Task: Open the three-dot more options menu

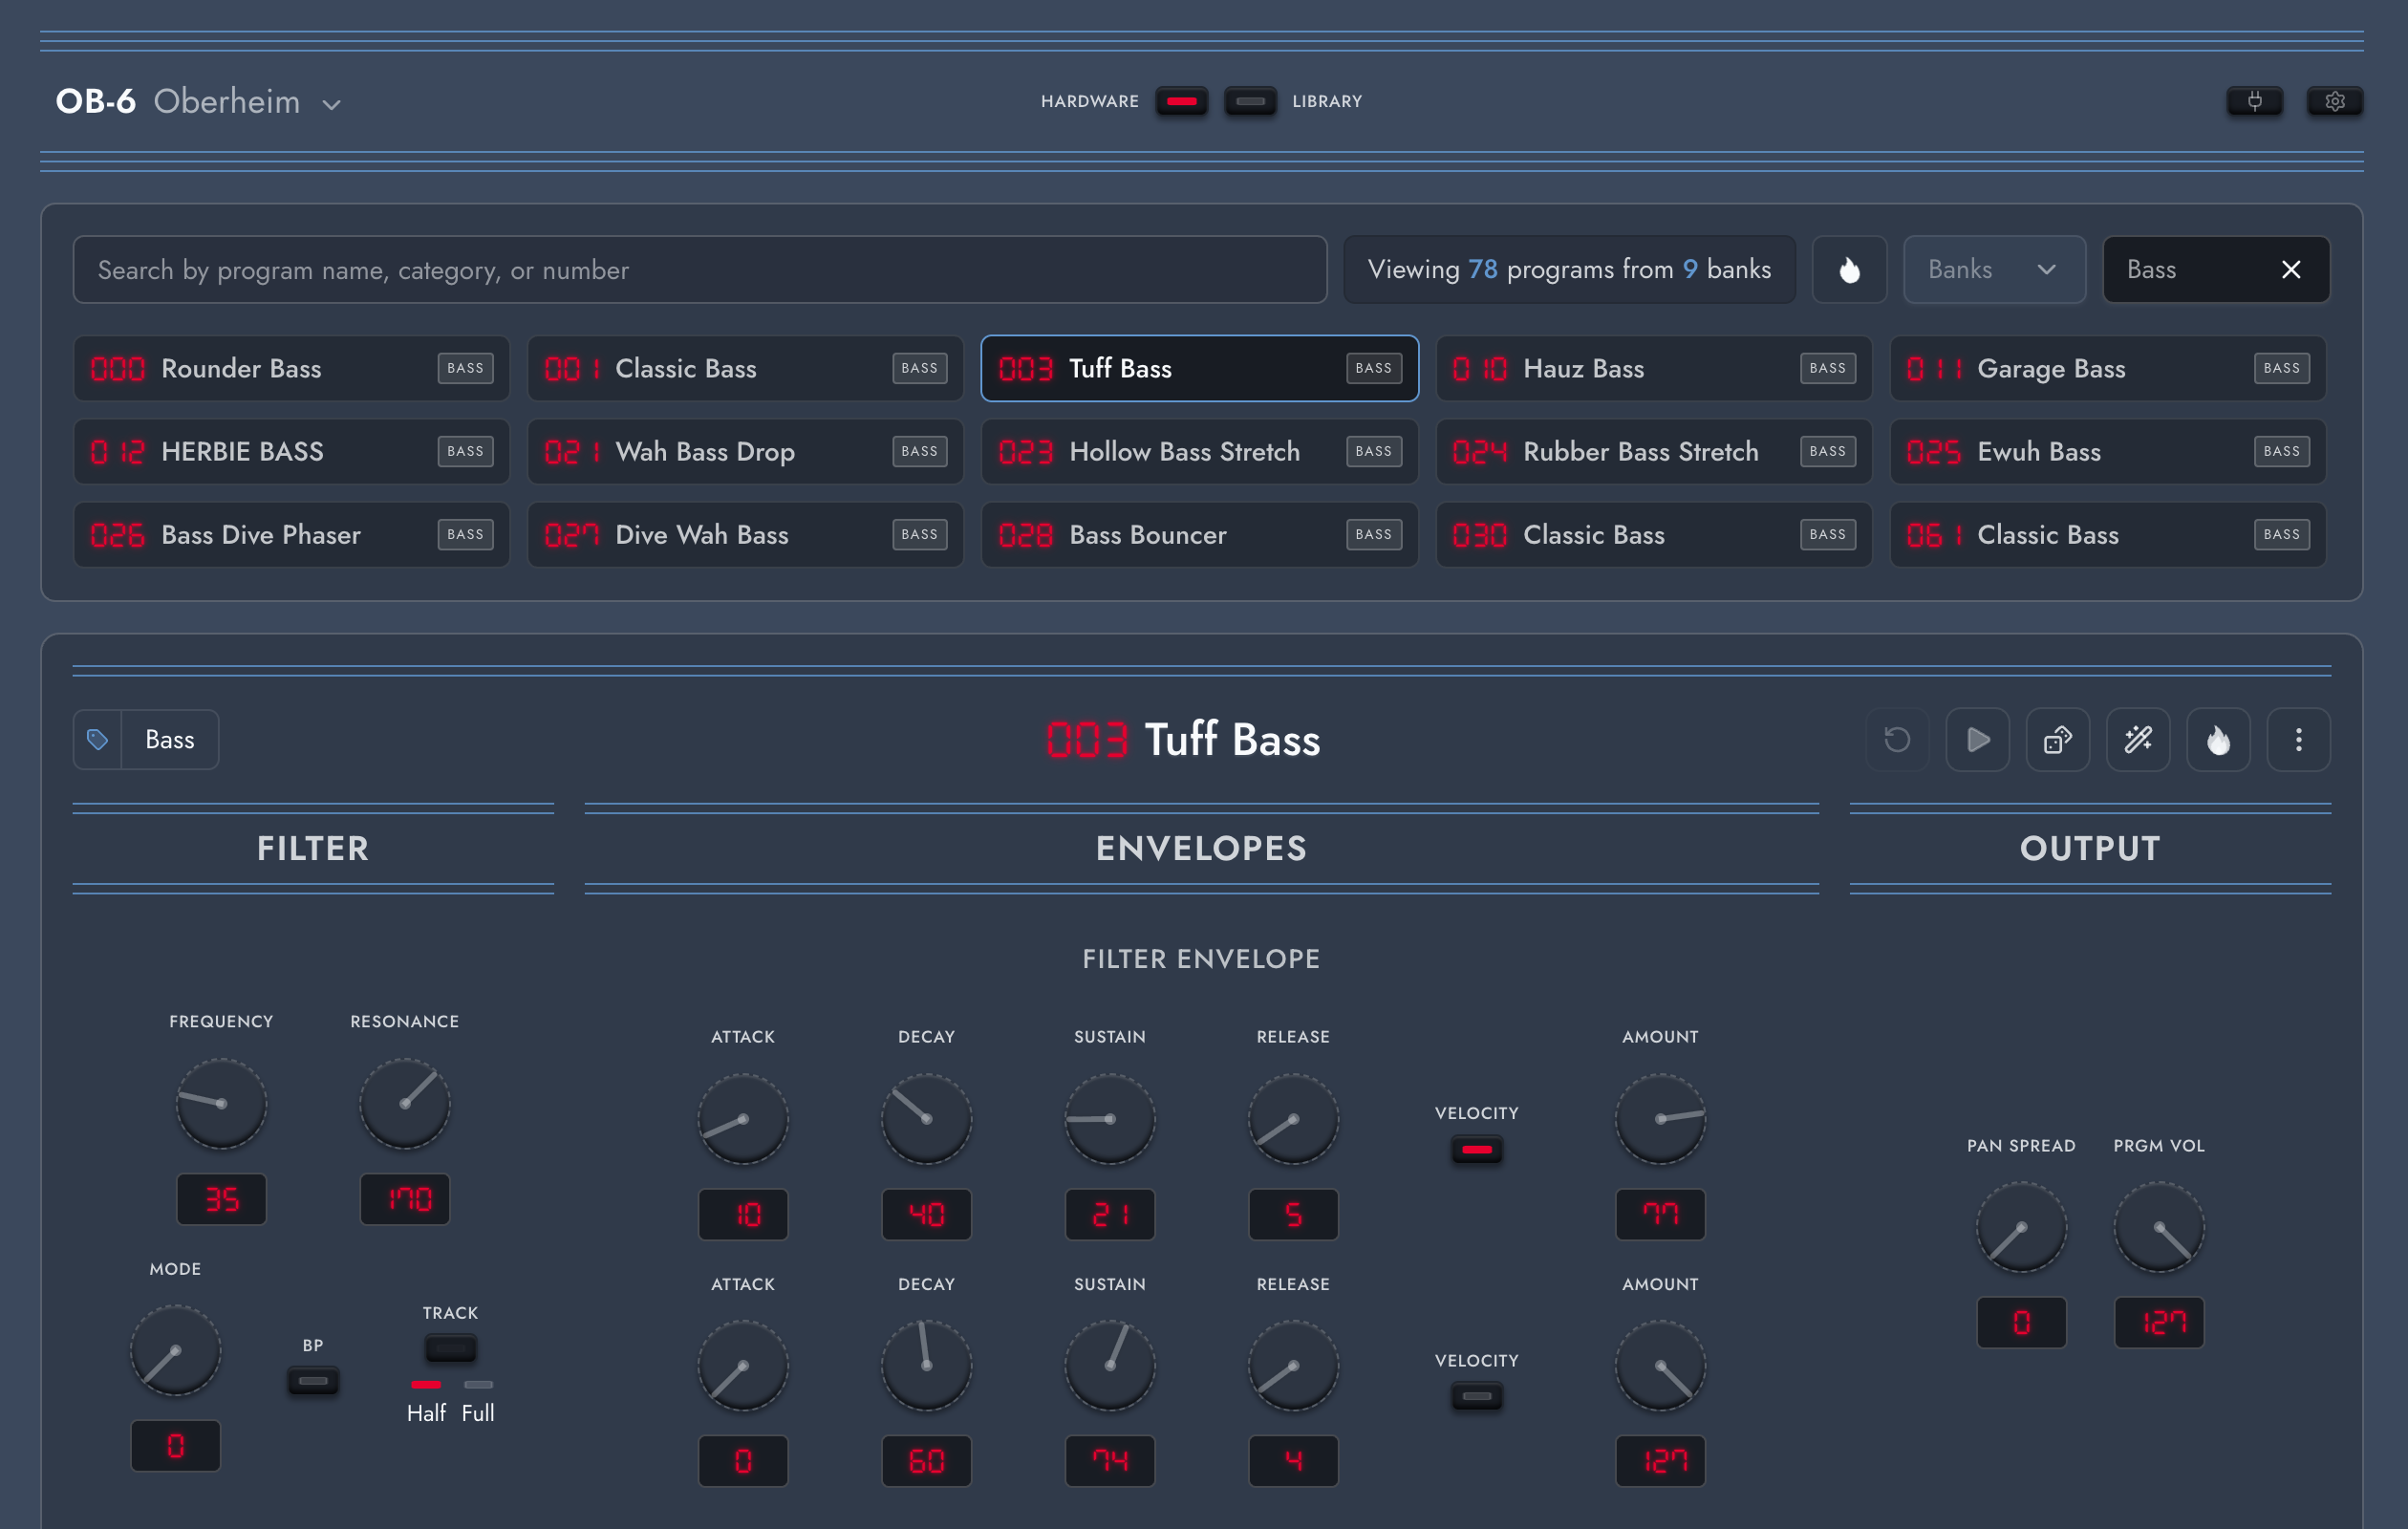Action: [x=2298, y=739]
